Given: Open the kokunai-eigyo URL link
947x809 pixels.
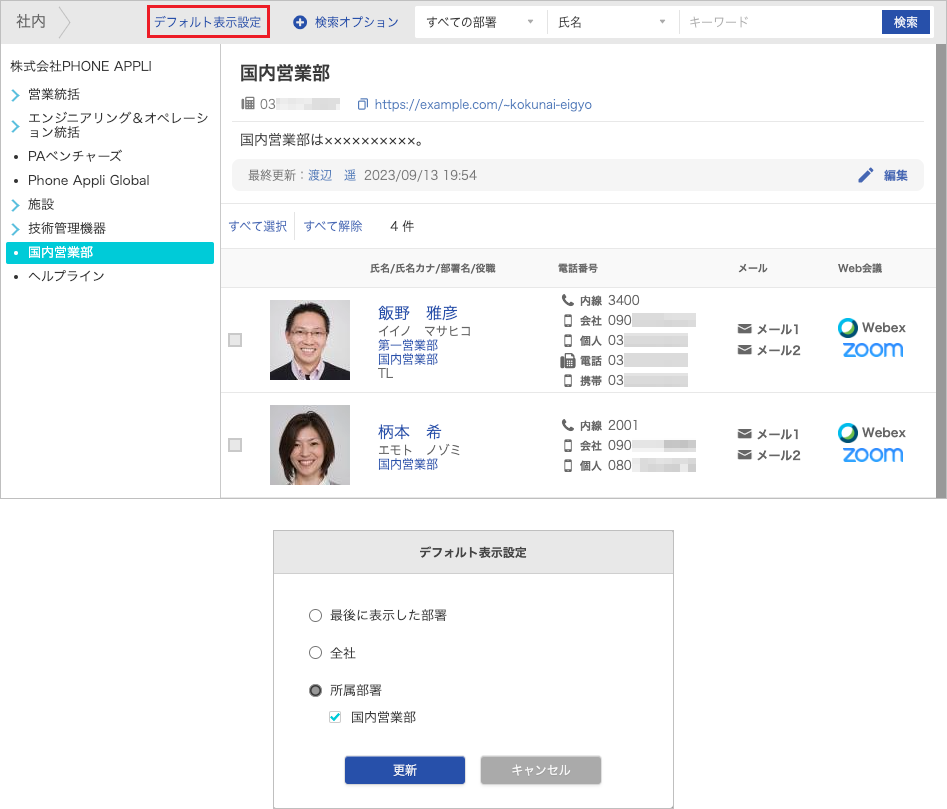Looking at the screenshot, I should click(x=482, y=104).
